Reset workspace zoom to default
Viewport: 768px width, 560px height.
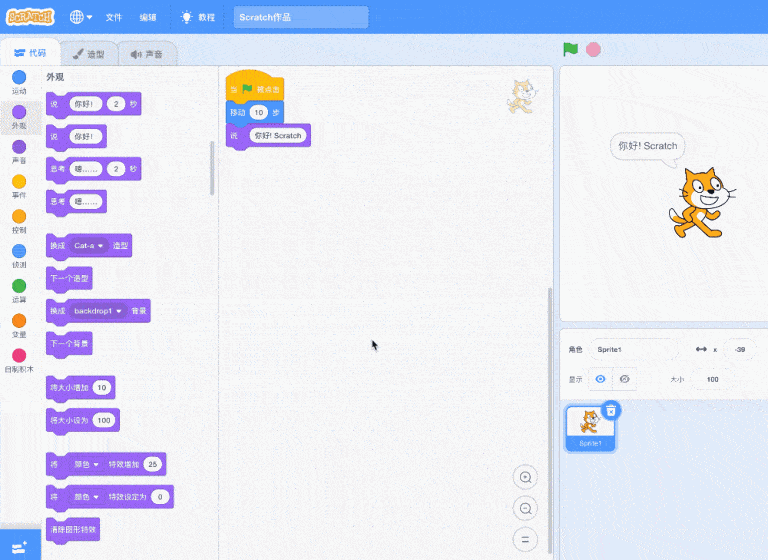[x=525, y=540]
